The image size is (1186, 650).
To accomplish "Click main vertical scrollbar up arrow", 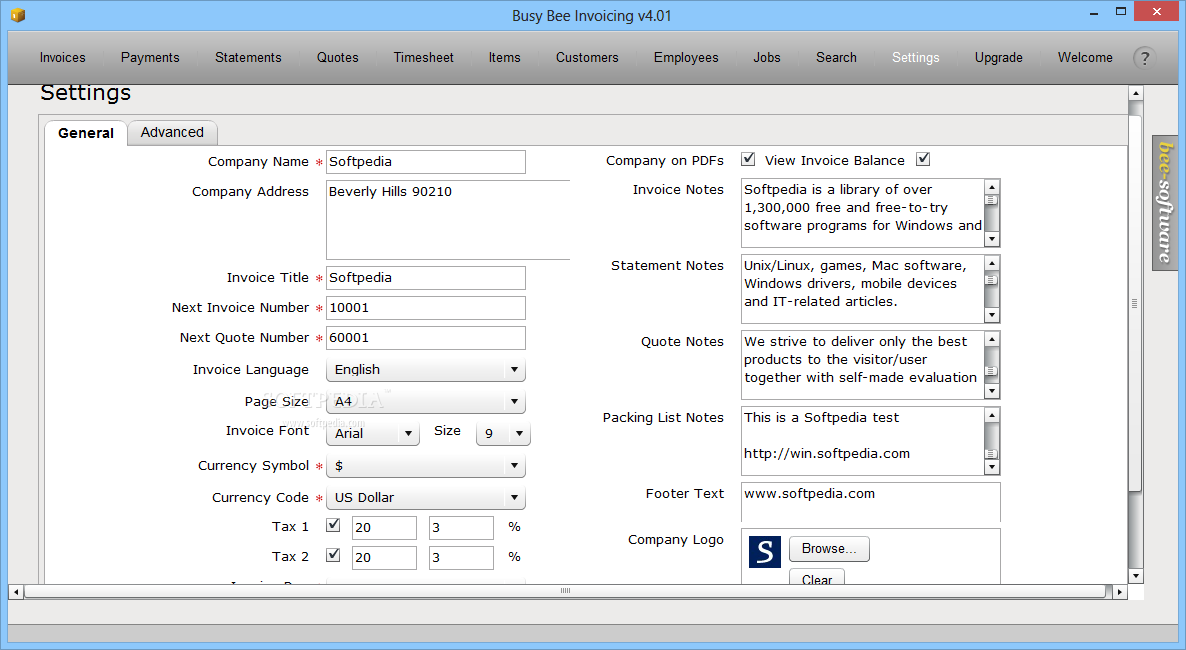I will (1135, 93).
